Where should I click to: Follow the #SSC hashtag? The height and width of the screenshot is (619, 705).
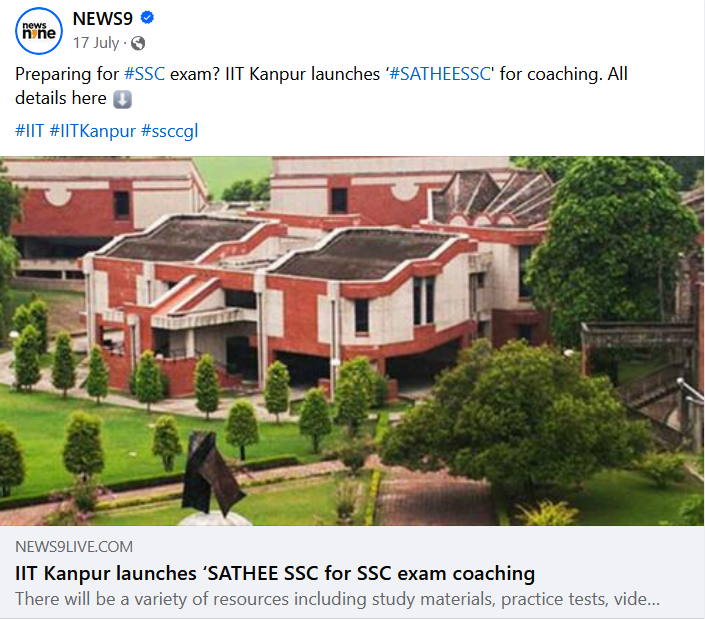coord(145,74)
